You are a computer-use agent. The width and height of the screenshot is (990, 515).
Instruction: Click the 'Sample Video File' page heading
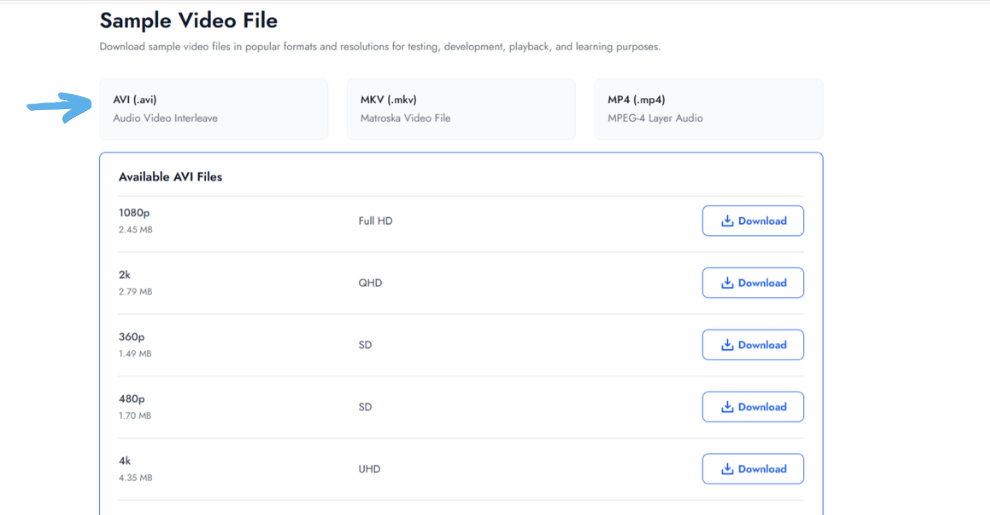point(189,21)
